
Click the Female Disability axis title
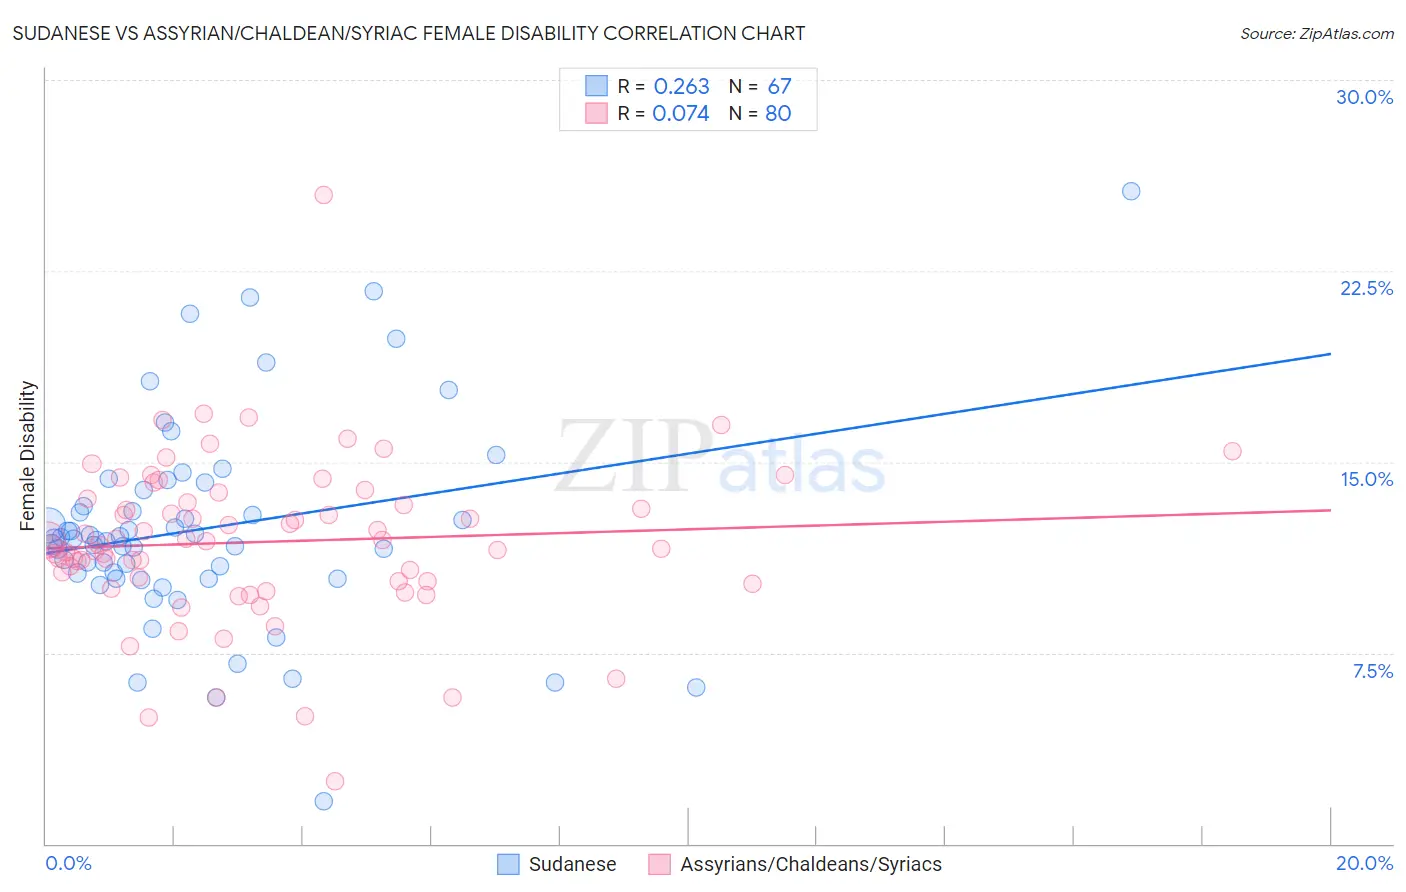(28, 455)
